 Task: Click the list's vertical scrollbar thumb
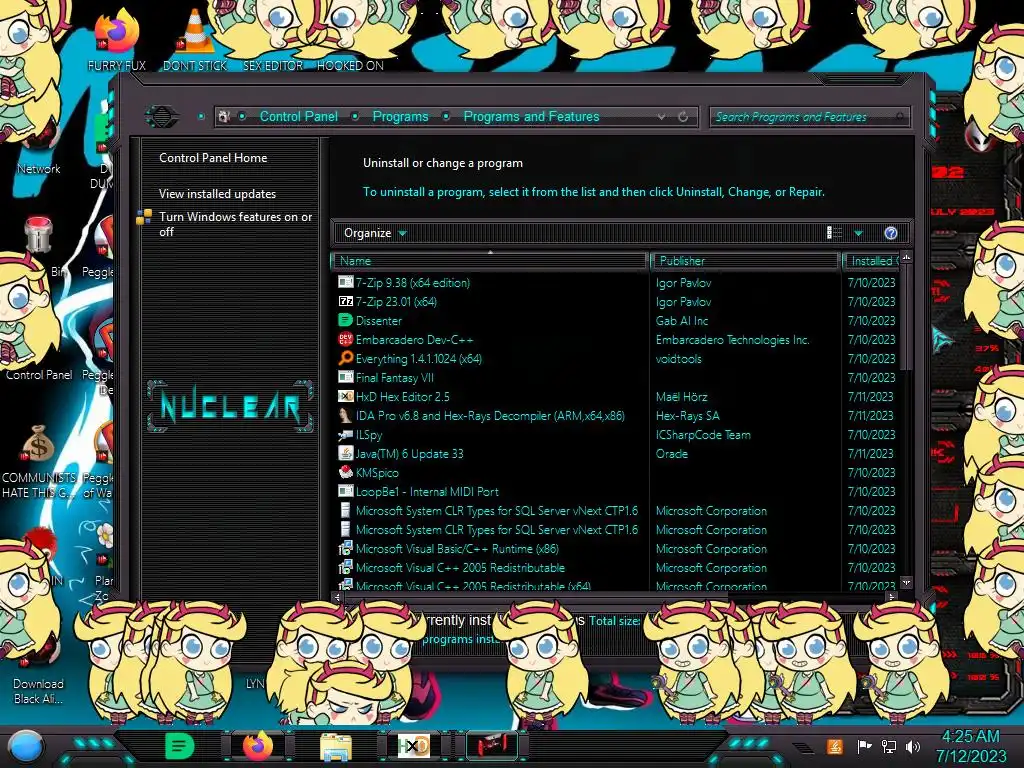906,317
